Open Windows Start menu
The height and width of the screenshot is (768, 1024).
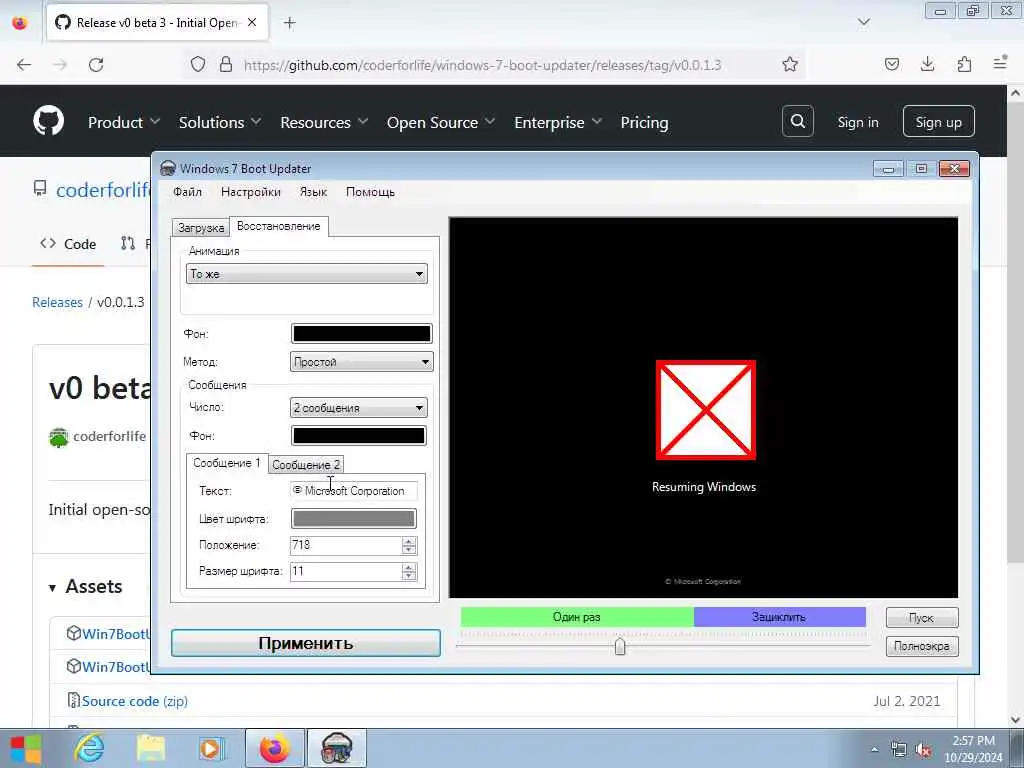pos(25,748)
